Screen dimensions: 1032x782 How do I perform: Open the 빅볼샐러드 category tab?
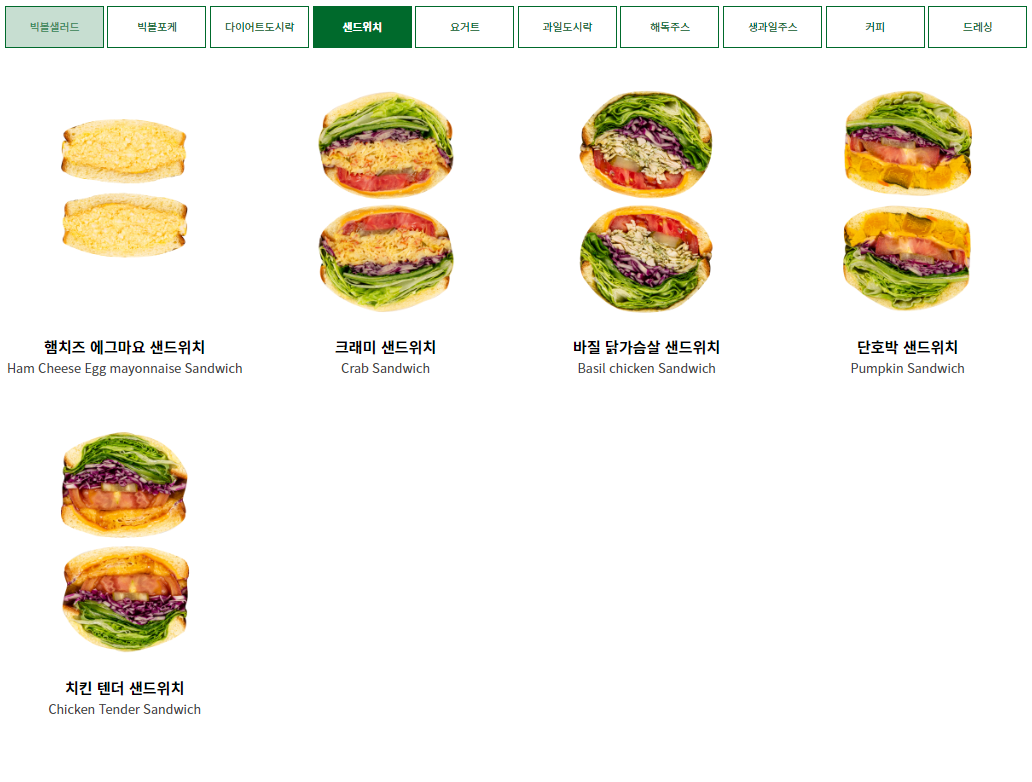[55, 27]
